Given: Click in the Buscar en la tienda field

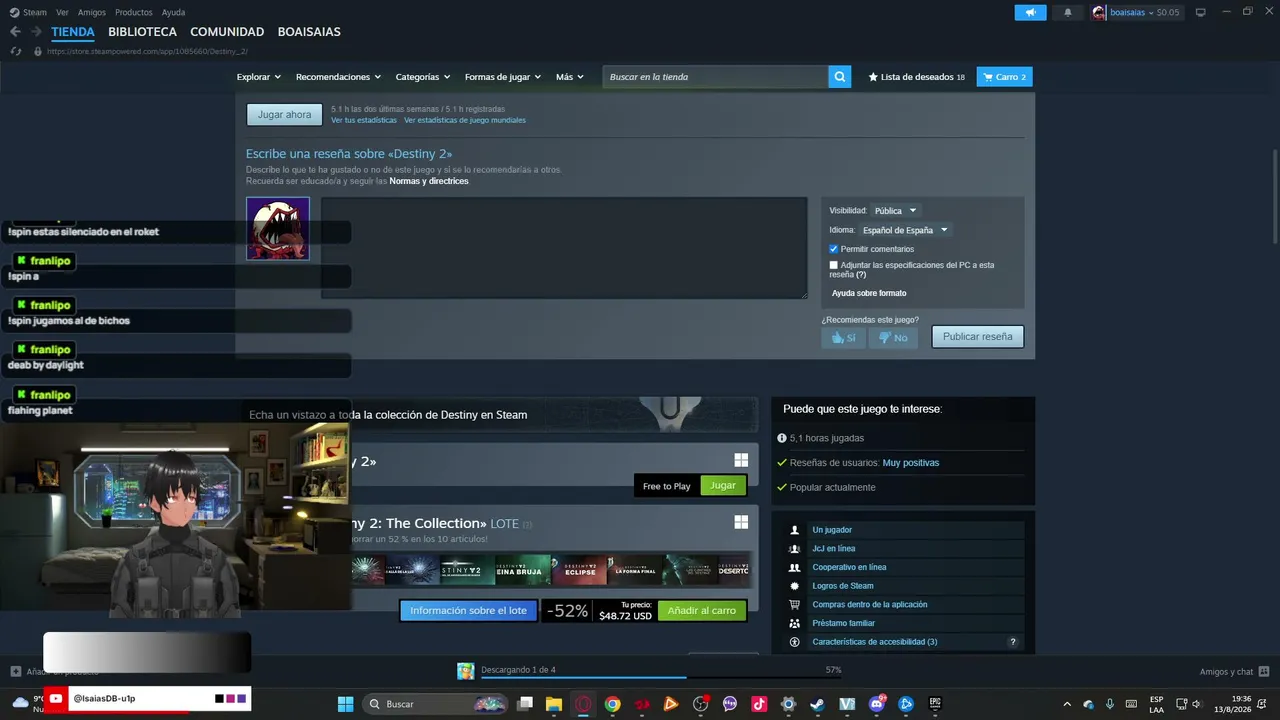Looking at the screenshot, I should [715, 77].
